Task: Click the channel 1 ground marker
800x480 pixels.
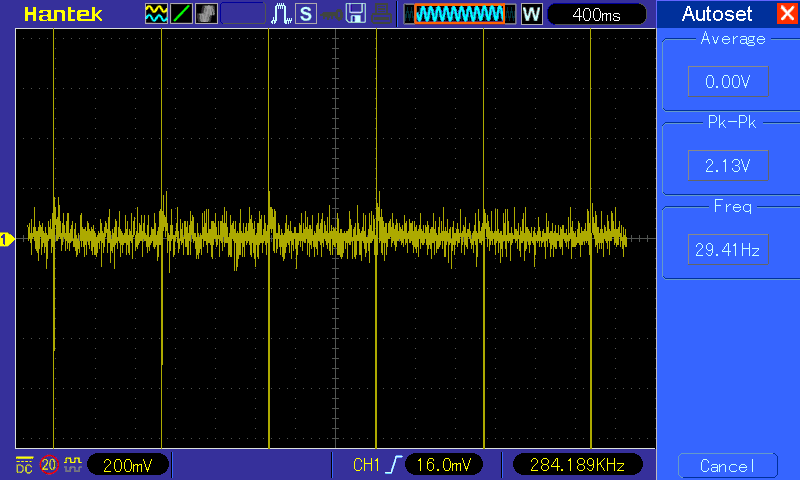Action: (x=7, y=239)
